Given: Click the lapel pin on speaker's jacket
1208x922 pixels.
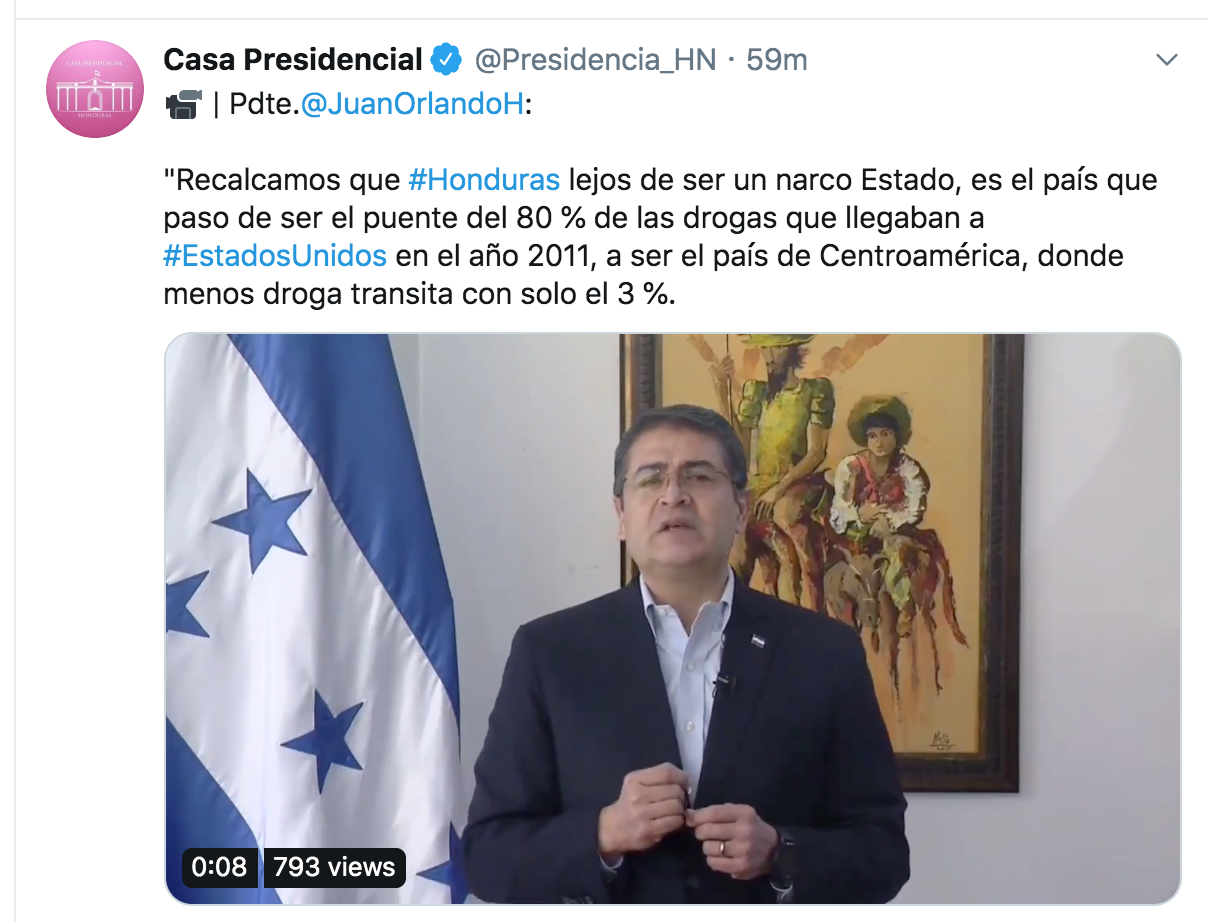Looking at the screenshot, I should tap(759, 643).
